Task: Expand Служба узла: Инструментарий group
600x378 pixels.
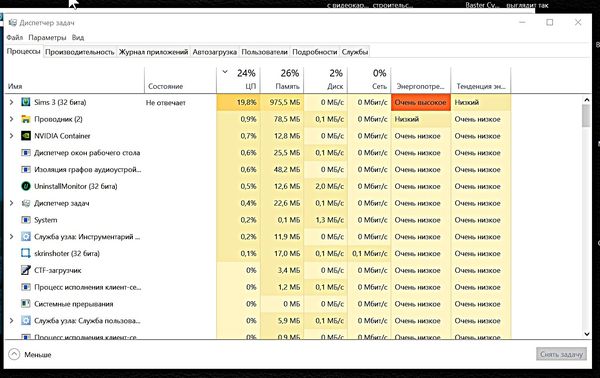Action: (x=11, y=237)
